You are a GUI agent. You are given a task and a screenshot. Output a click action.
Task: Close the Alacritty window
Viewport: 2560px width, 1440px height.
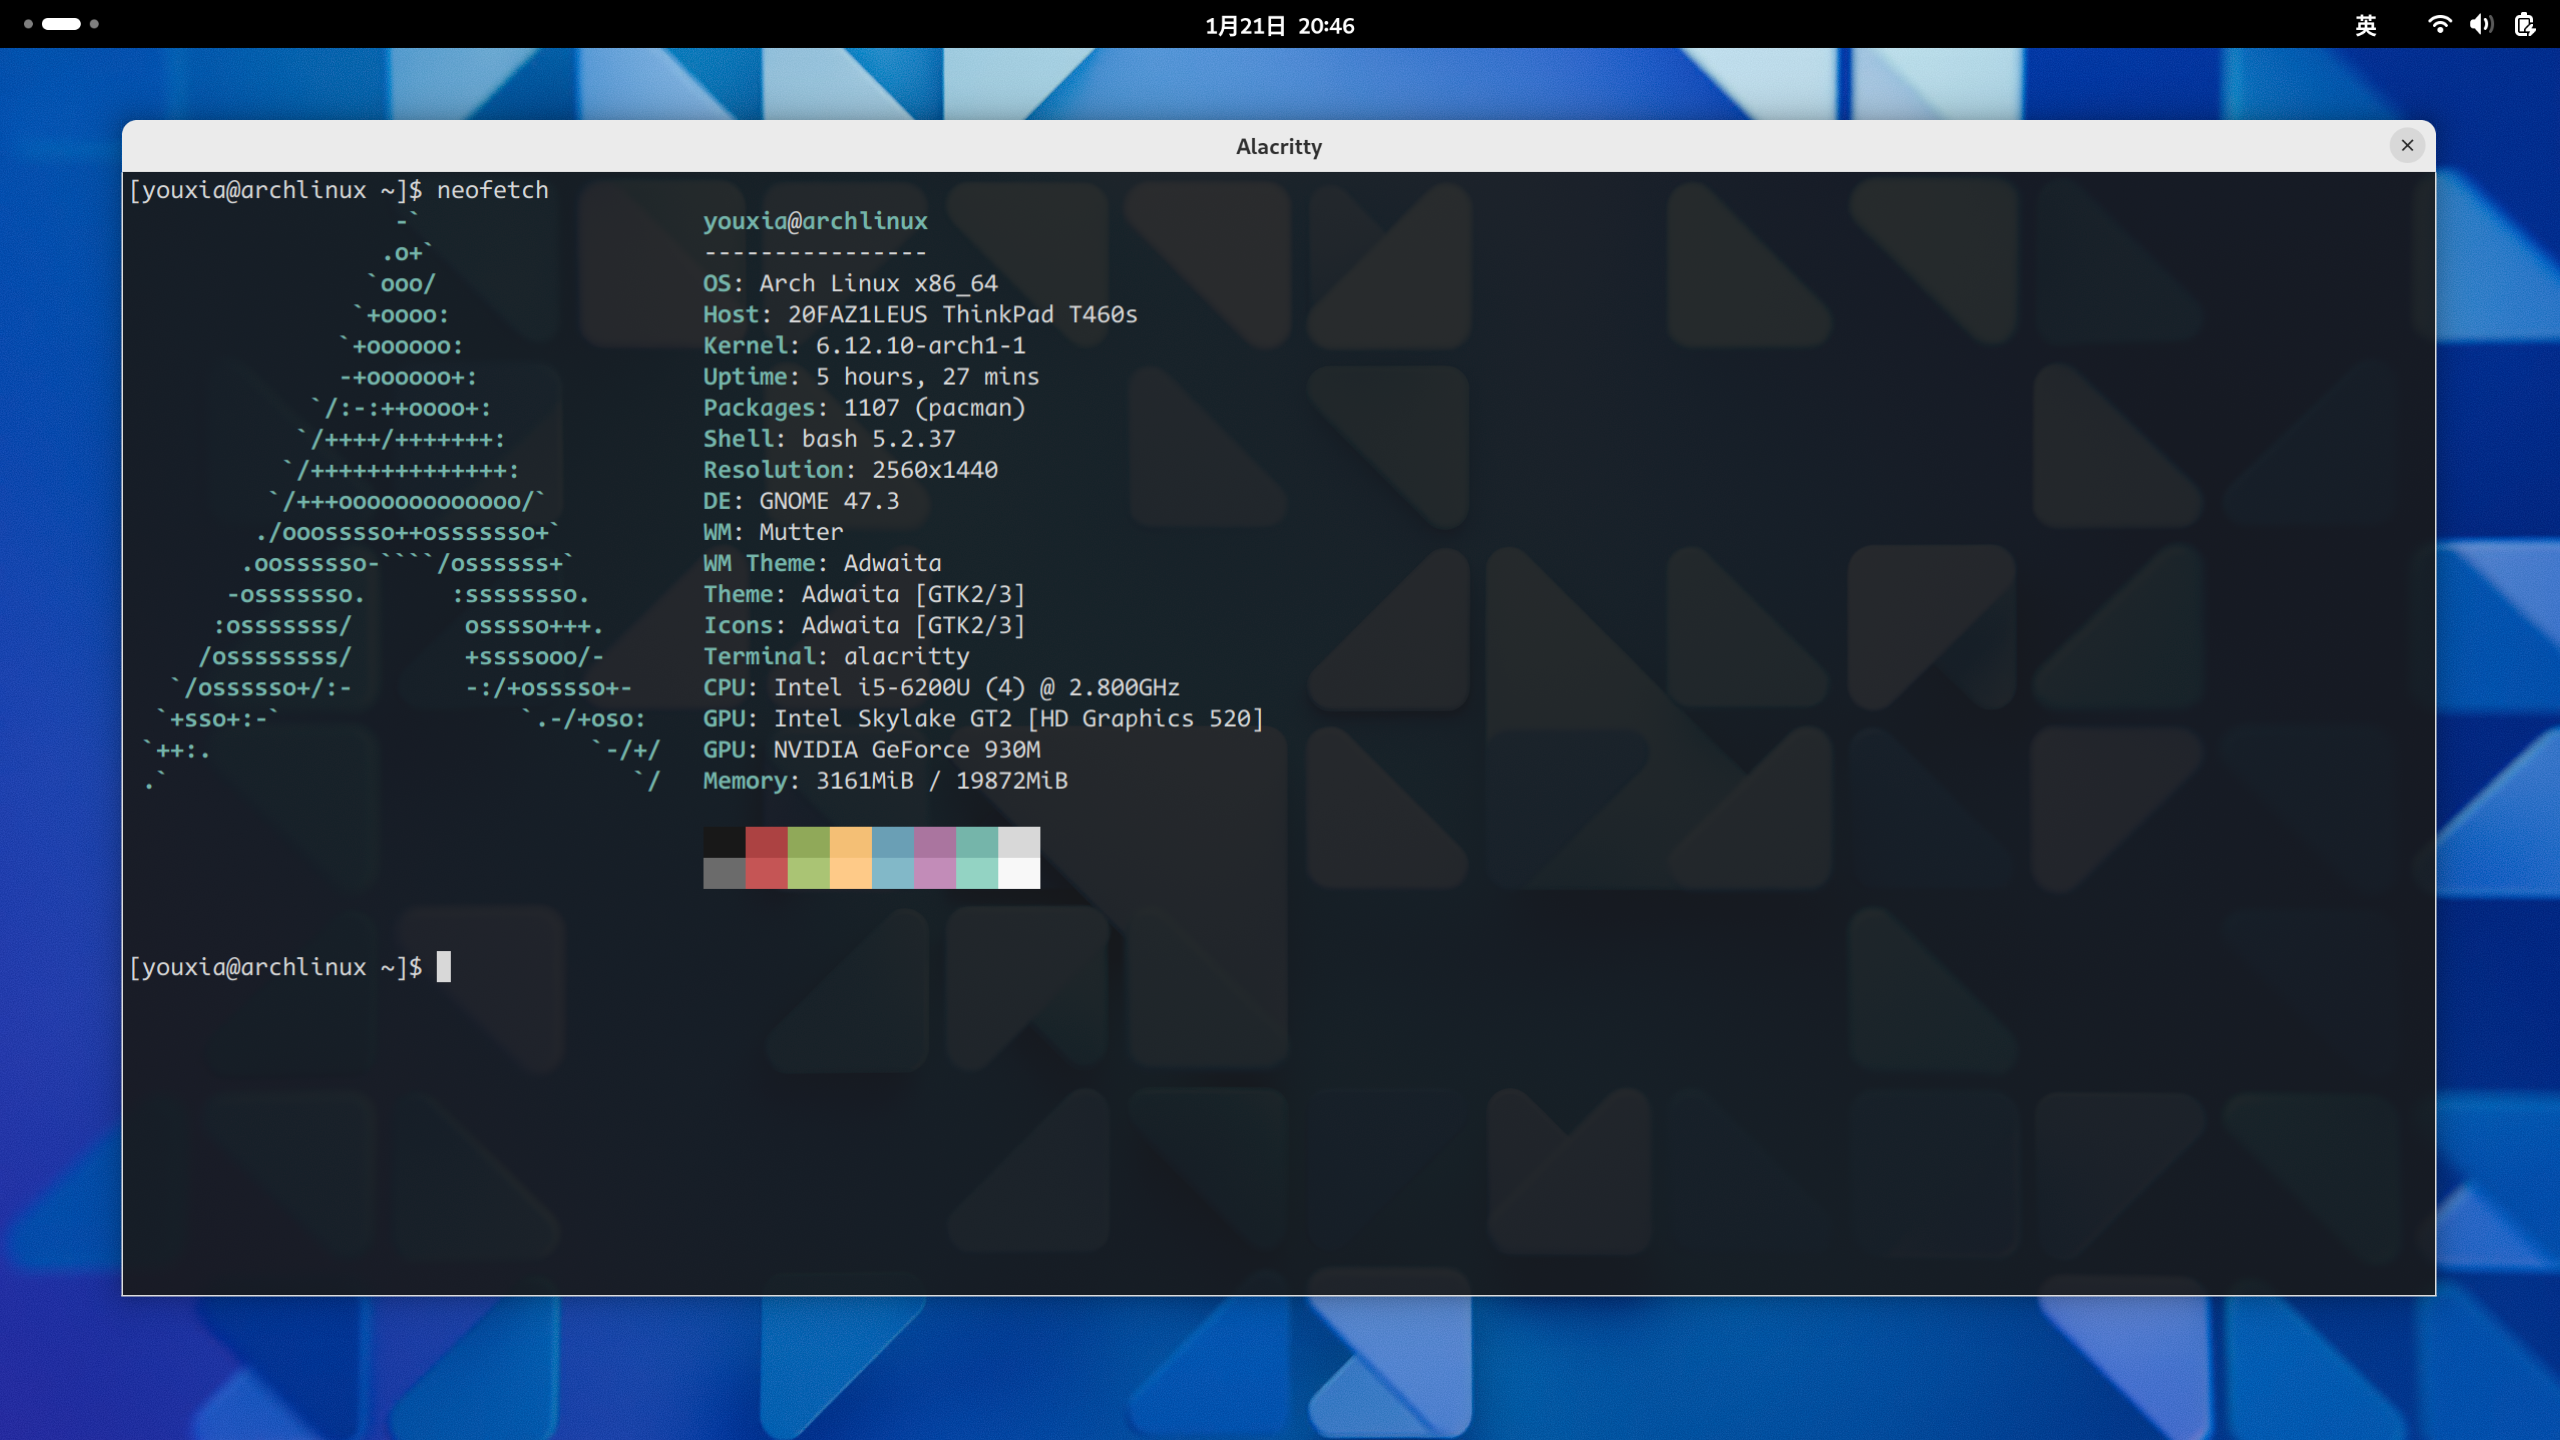pyautogui.click(x=2407, y=146)
